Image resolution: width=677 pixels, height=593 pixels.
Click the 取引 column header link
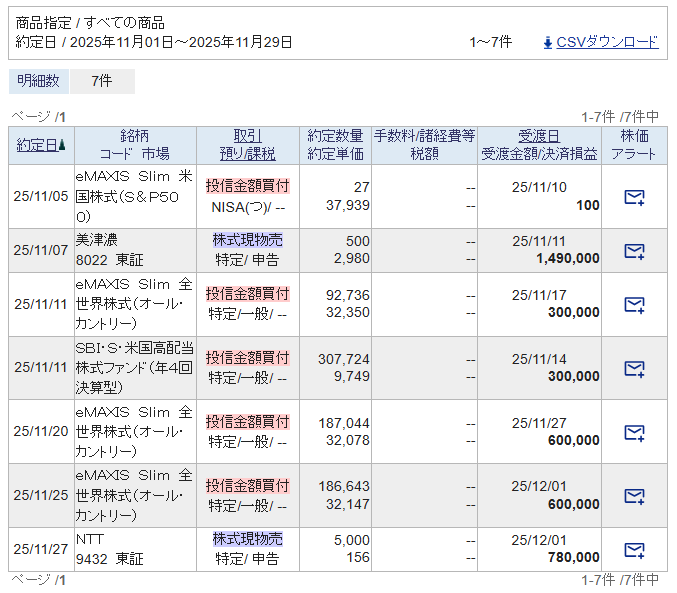coord(247,136)
